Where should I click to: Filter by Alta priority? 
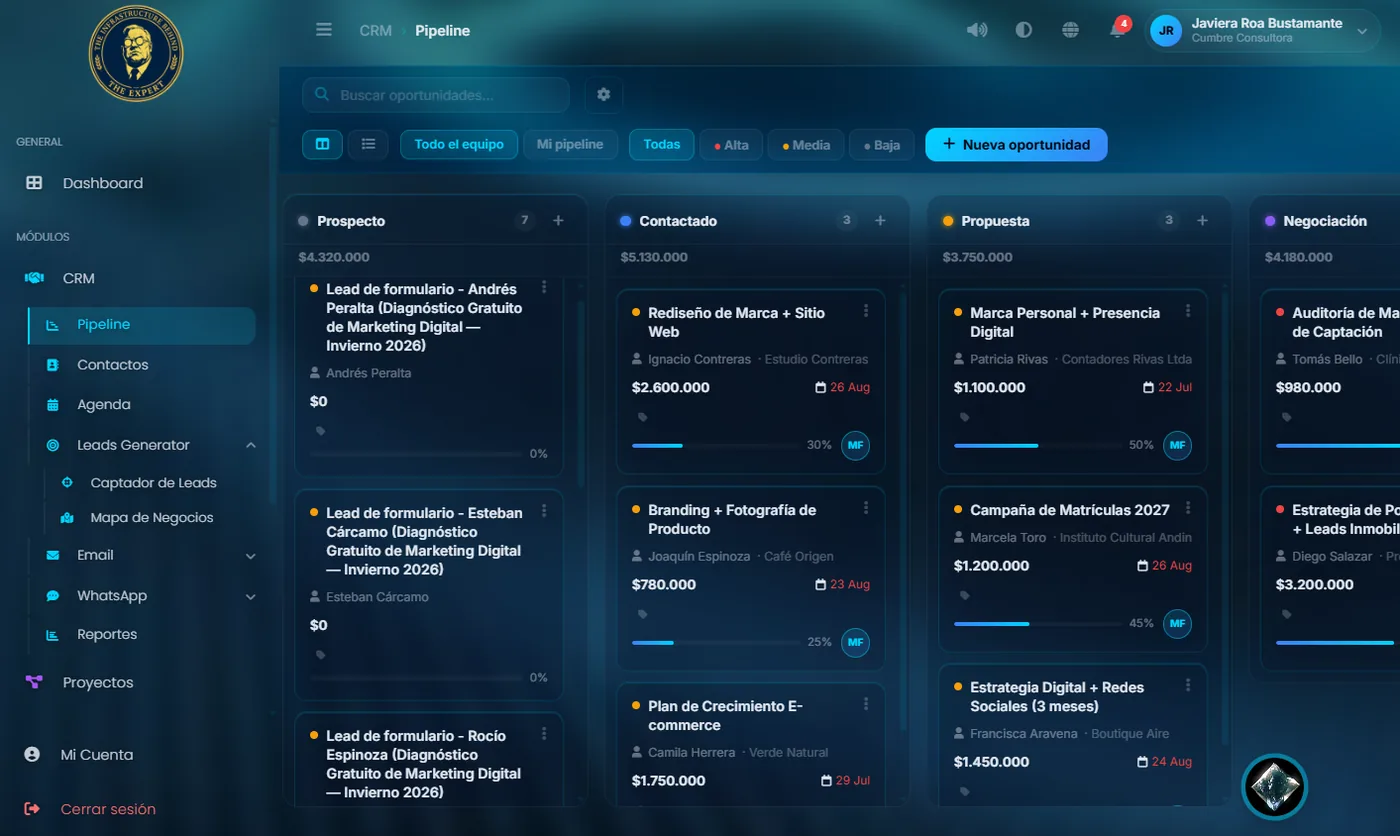731,145
